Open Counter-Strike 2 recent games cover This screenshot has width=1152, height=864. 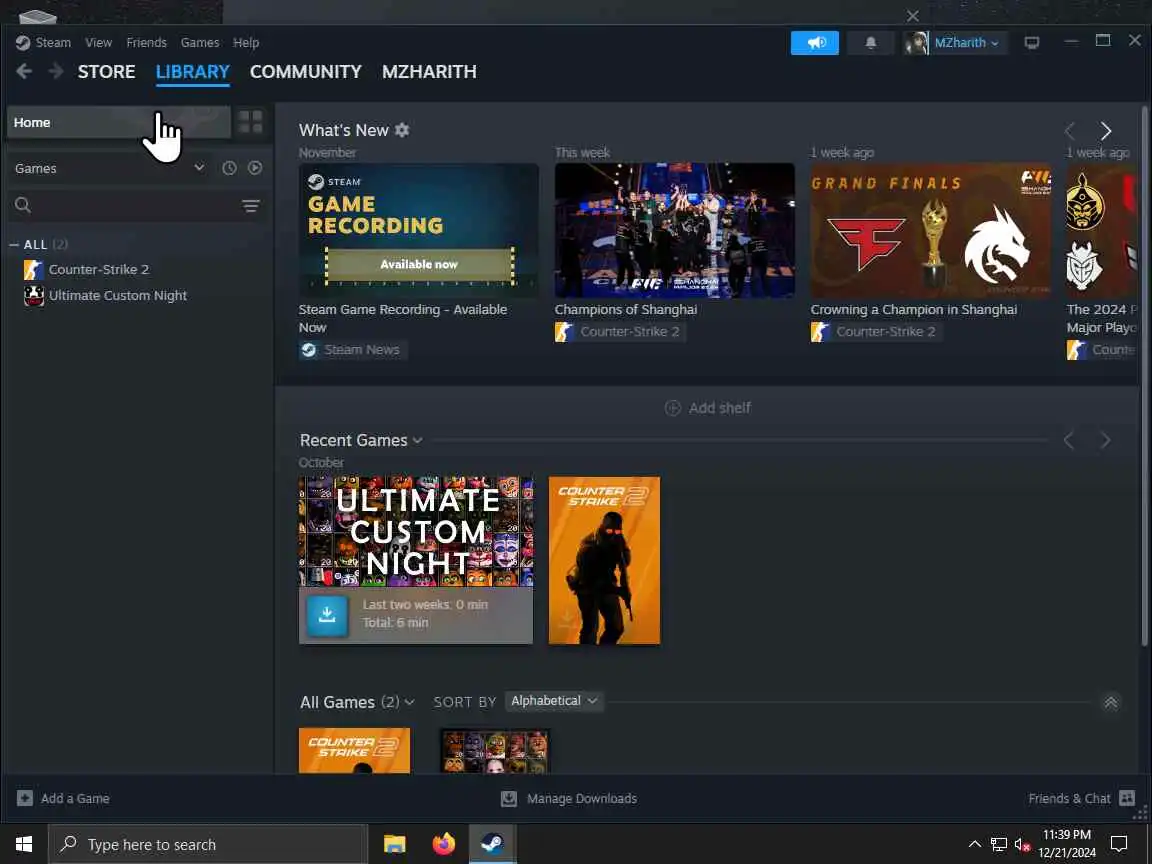click(604, 560)
